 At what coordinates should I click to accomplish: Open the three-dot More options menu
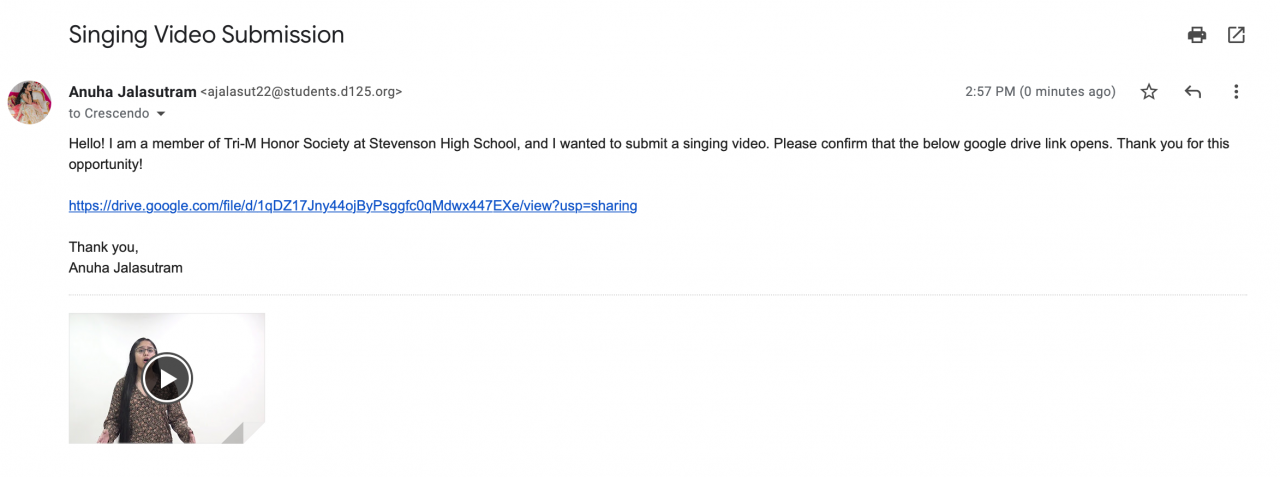coord(1236,92)
